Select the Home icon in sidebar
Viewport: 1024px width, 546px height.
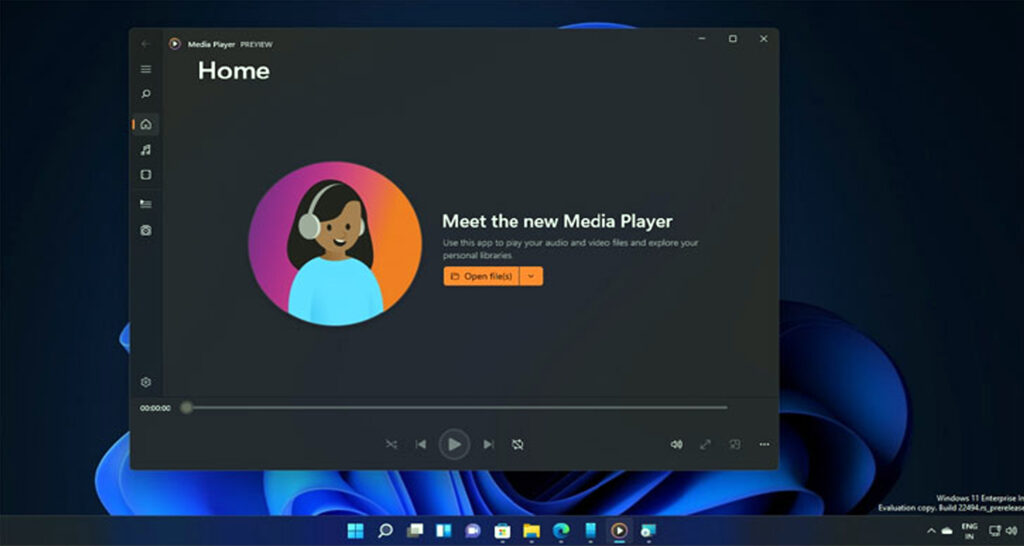click(146, 124)
